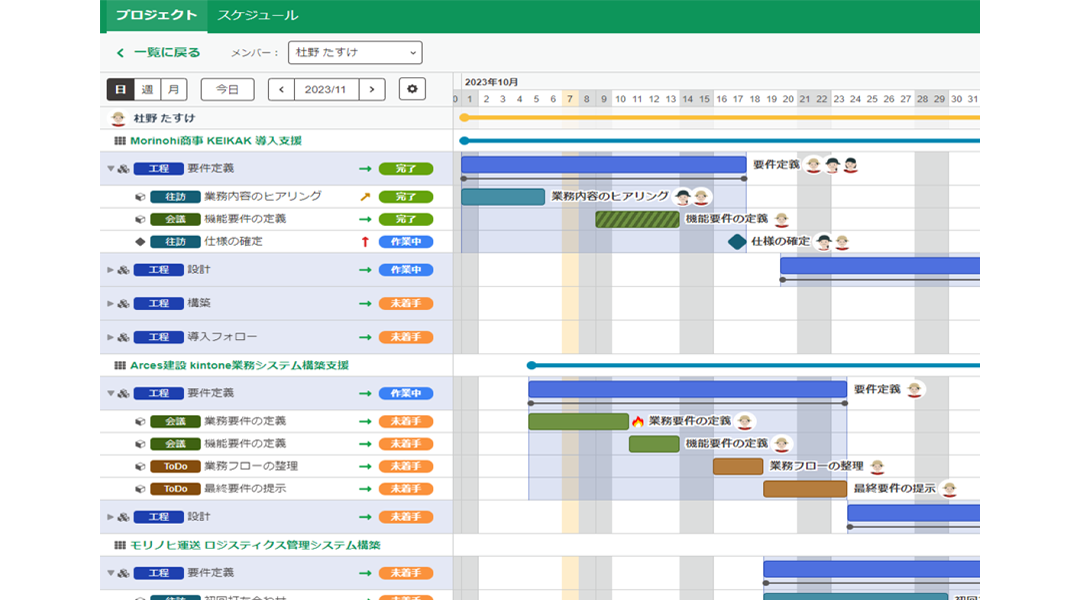The height and width of the screenshot is (600, 1080).
Task: Click the grid icon next to Morinohi商事 project
Action: pyautogui.click(x=119, y=141)
